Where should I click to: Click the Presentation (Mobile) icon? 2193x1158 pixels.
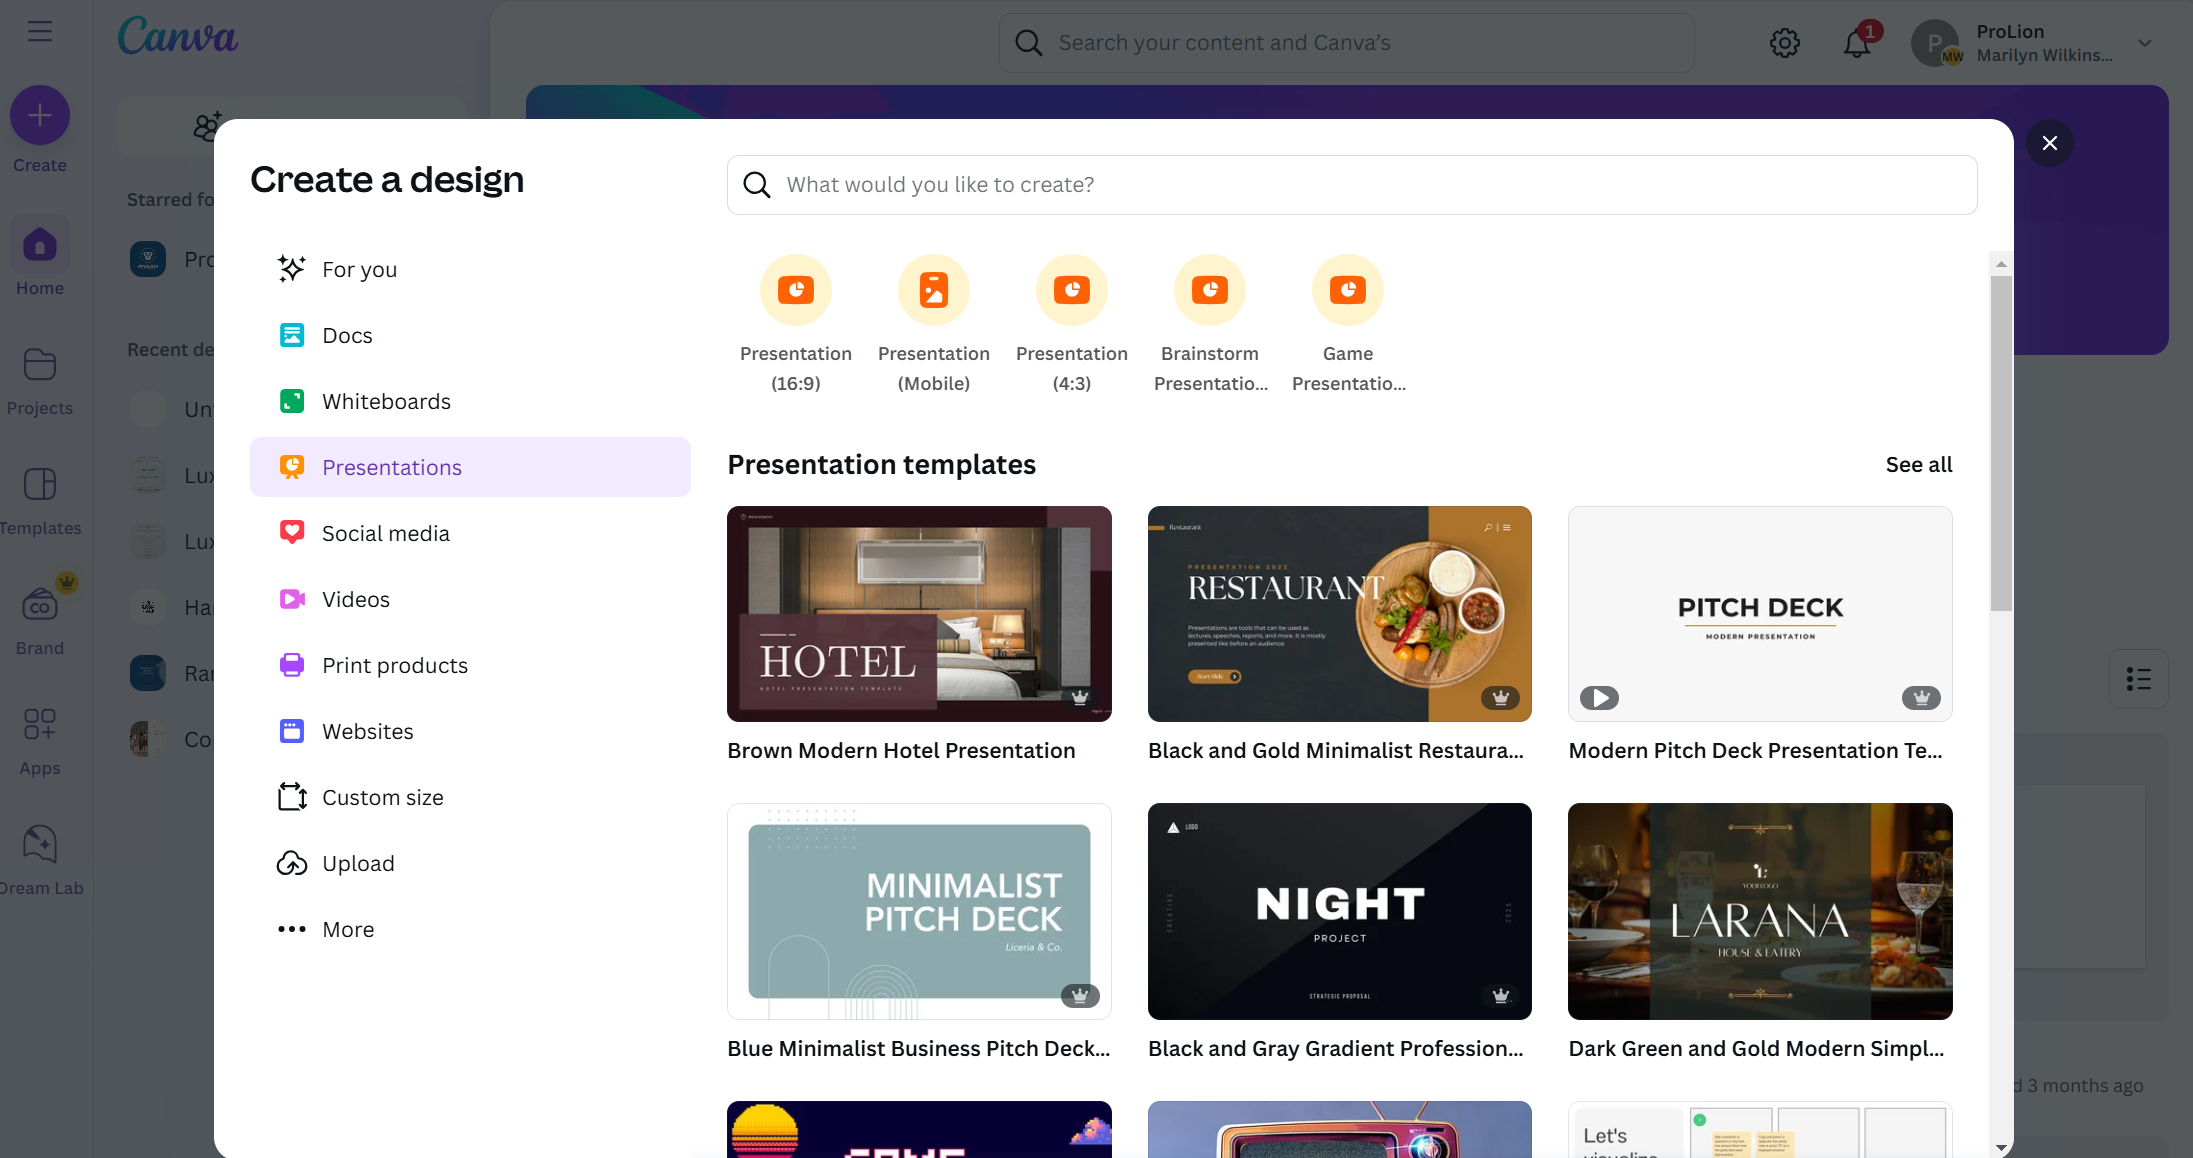pos(934,290)
